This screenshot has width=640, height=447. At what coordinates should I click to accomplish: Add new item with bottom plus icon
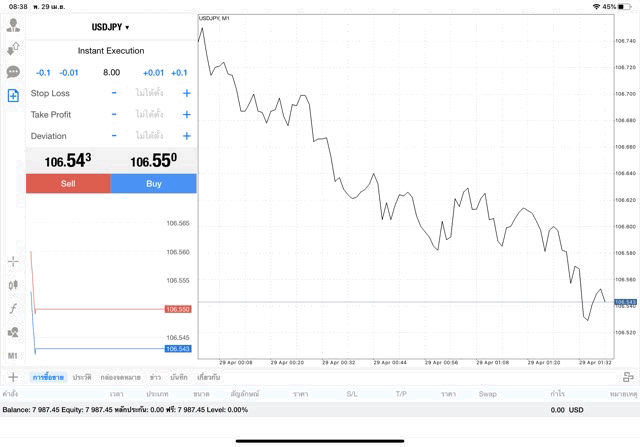(x=13, y=377)
